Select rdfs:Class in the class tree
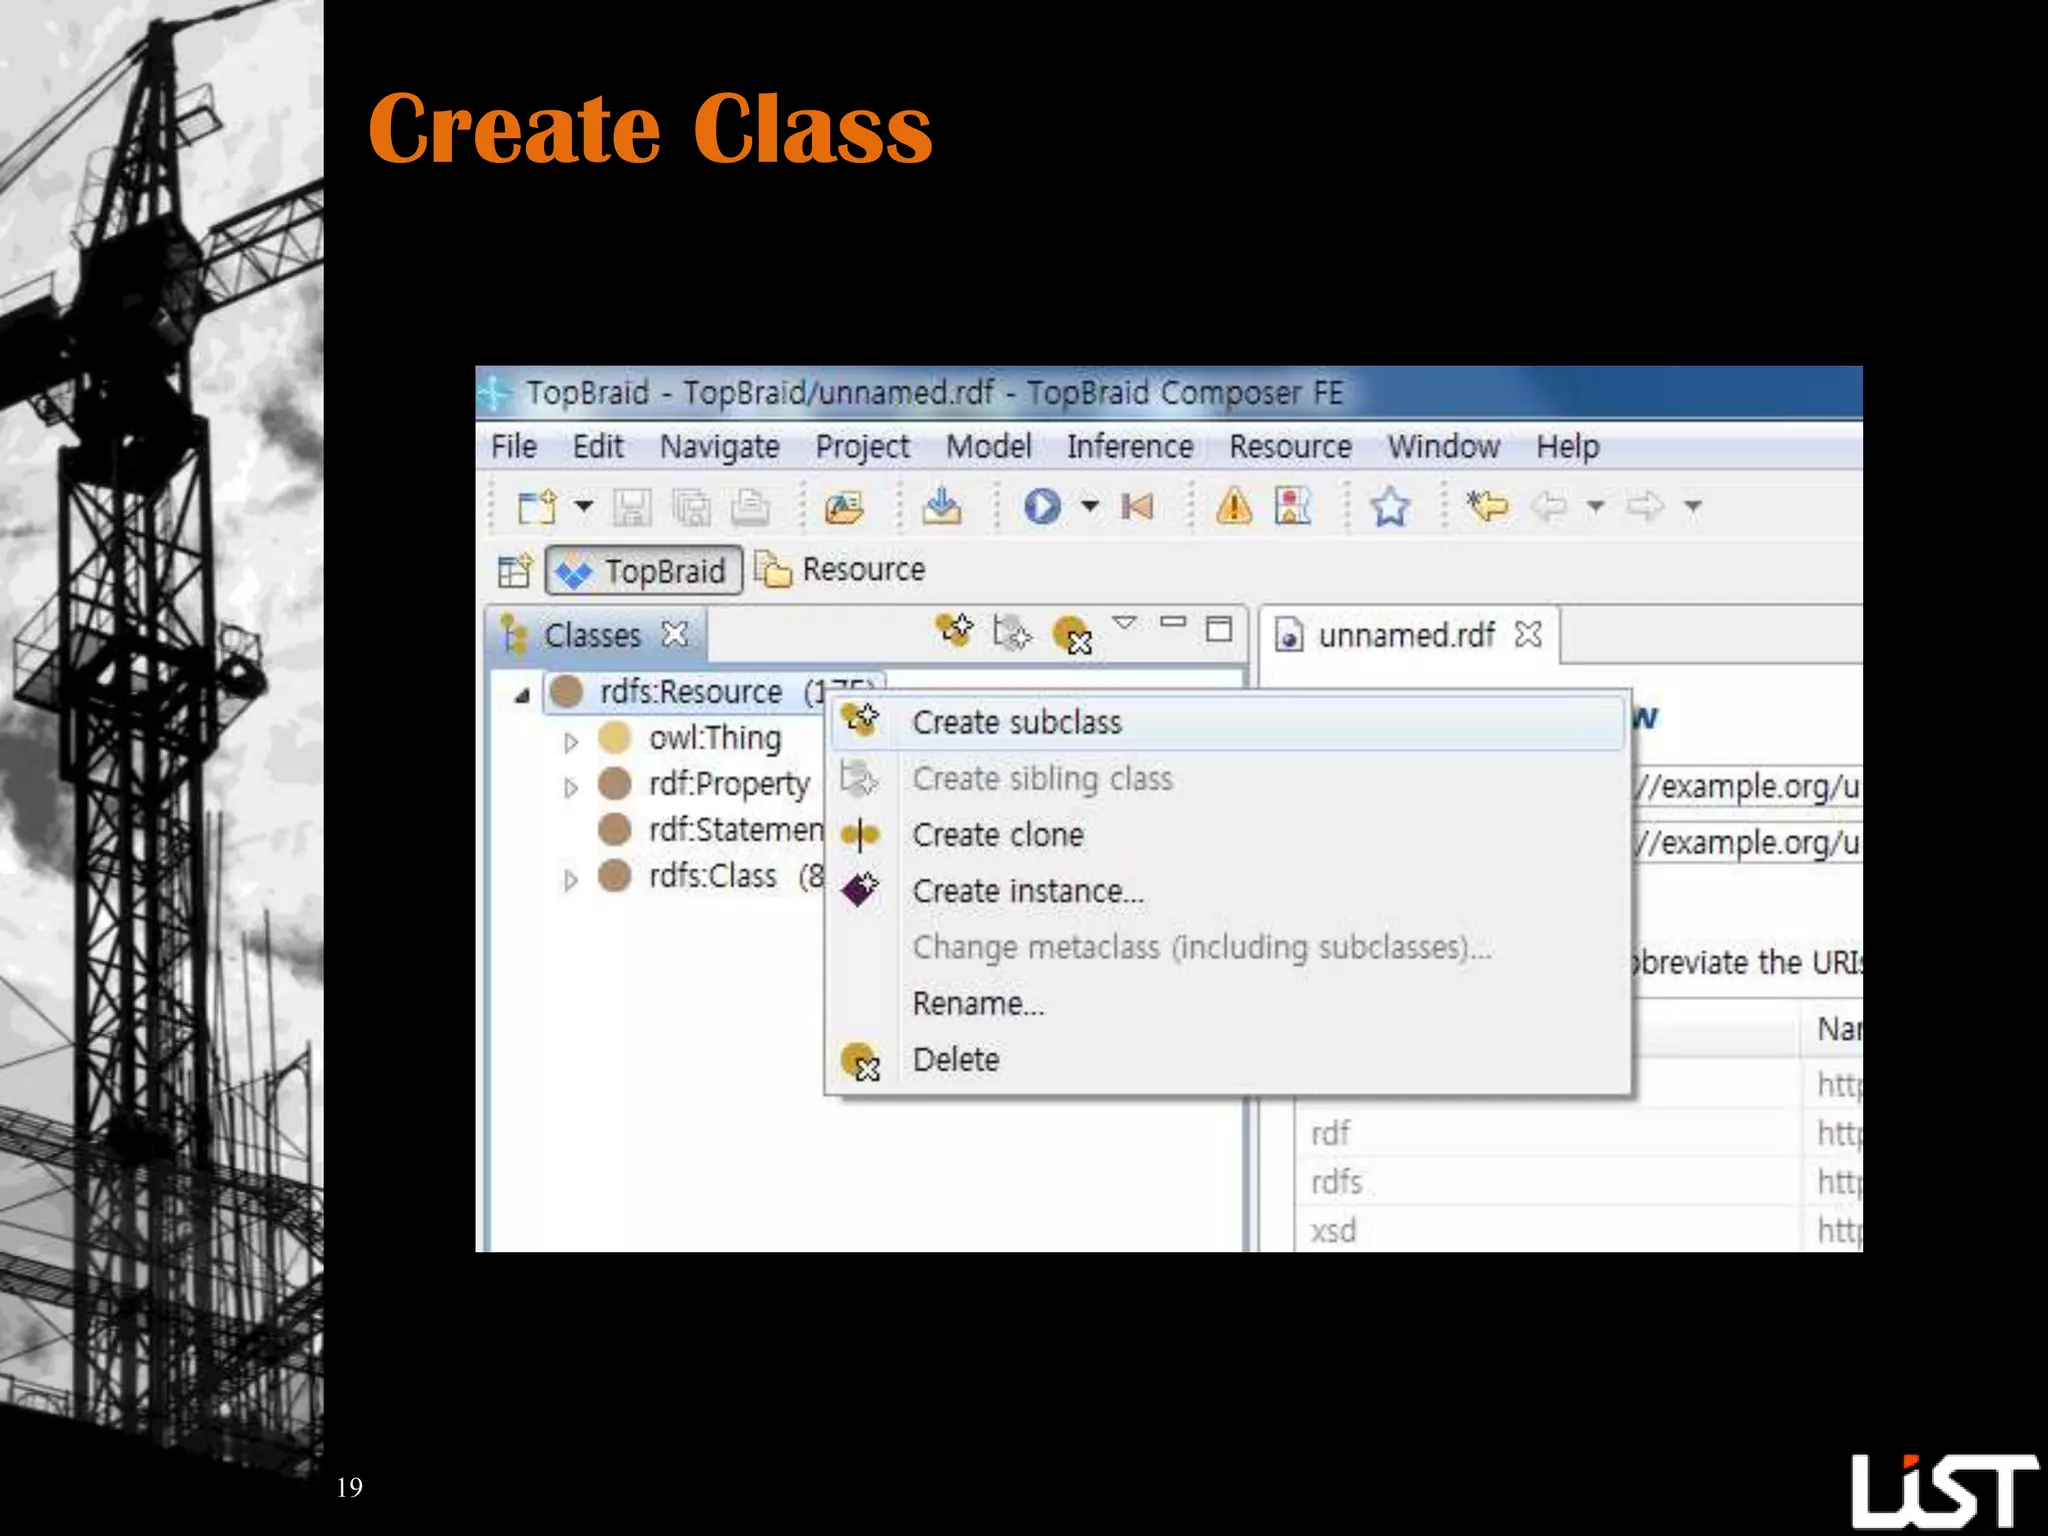2048x1536 pixels. [x=712, y=876]
